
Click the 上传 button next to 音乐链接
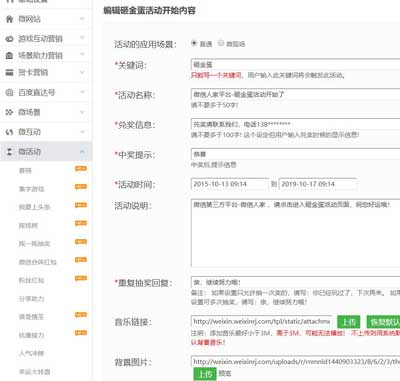click(x=349, y=322)
